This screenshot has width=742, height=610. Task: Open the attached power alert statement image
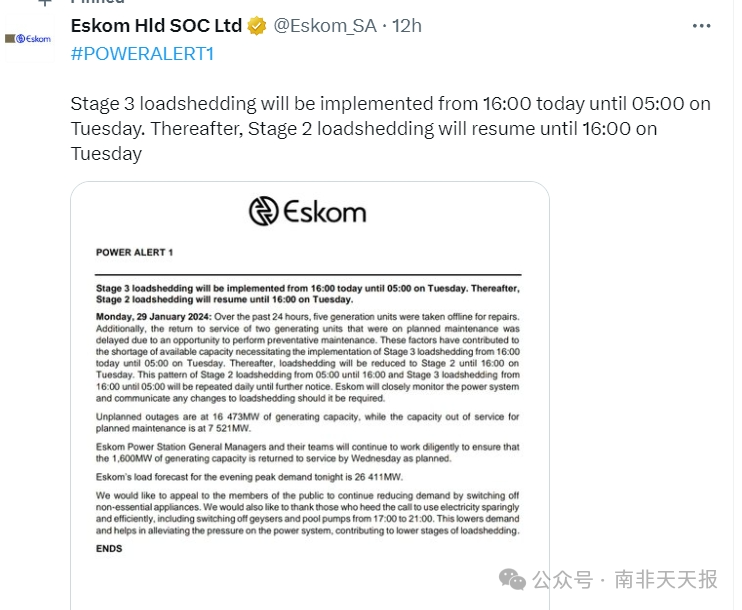click(x=310, y=396)
